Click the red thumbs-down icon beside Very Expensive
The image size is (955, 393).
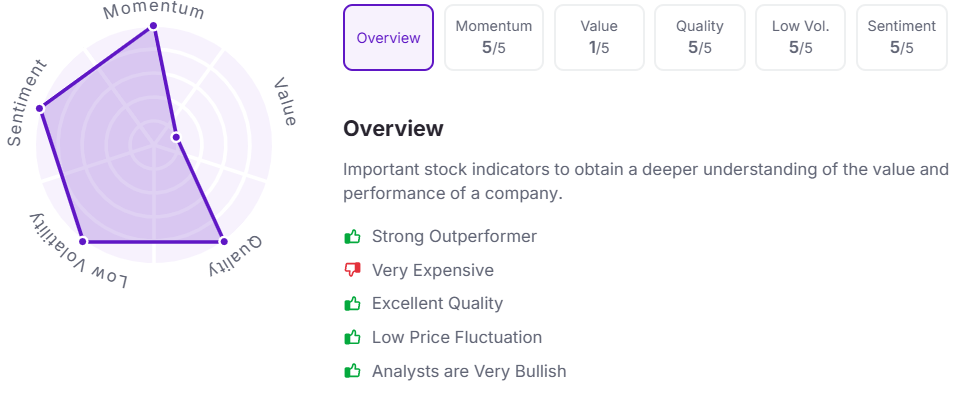(x=352, y=270)
